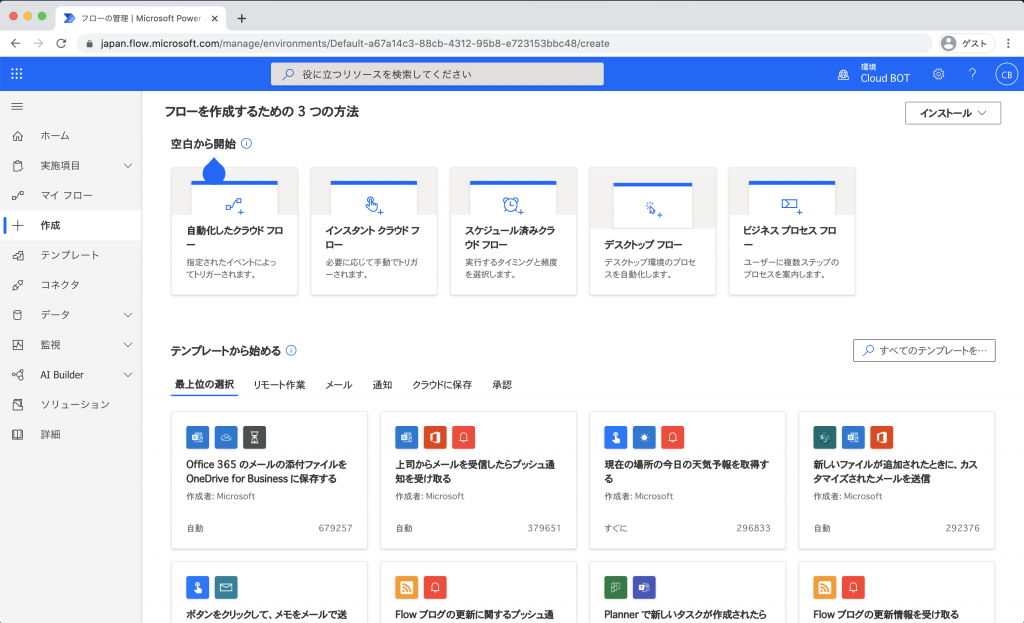Viewport: 1024px width, 623px height.
Task: Click the business process flow icon
Action: click(x=792, y=206)
